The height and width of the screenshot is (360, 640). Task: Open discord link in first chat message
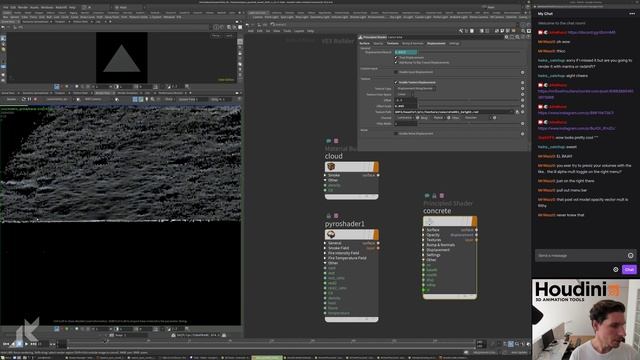click(x=591, y=33)
